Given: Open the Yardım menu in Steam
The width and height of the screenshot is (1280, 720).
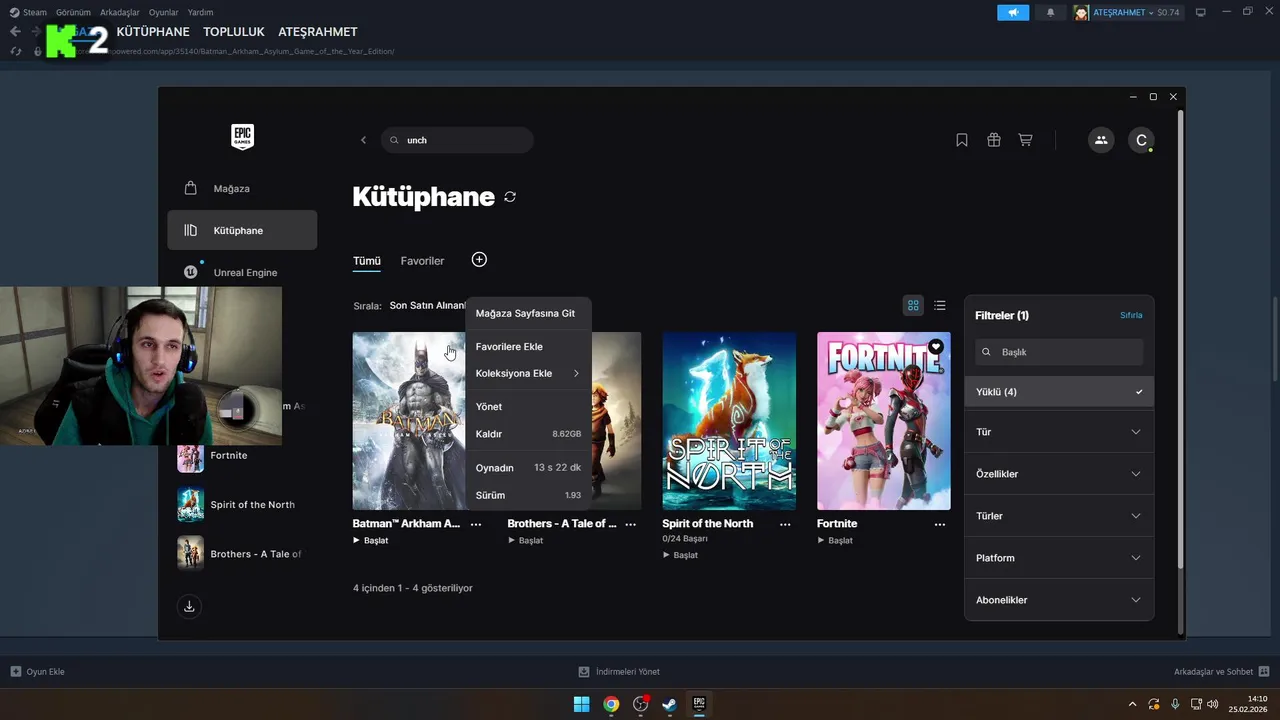Looking at the screenshot, I should coord(201,13).
